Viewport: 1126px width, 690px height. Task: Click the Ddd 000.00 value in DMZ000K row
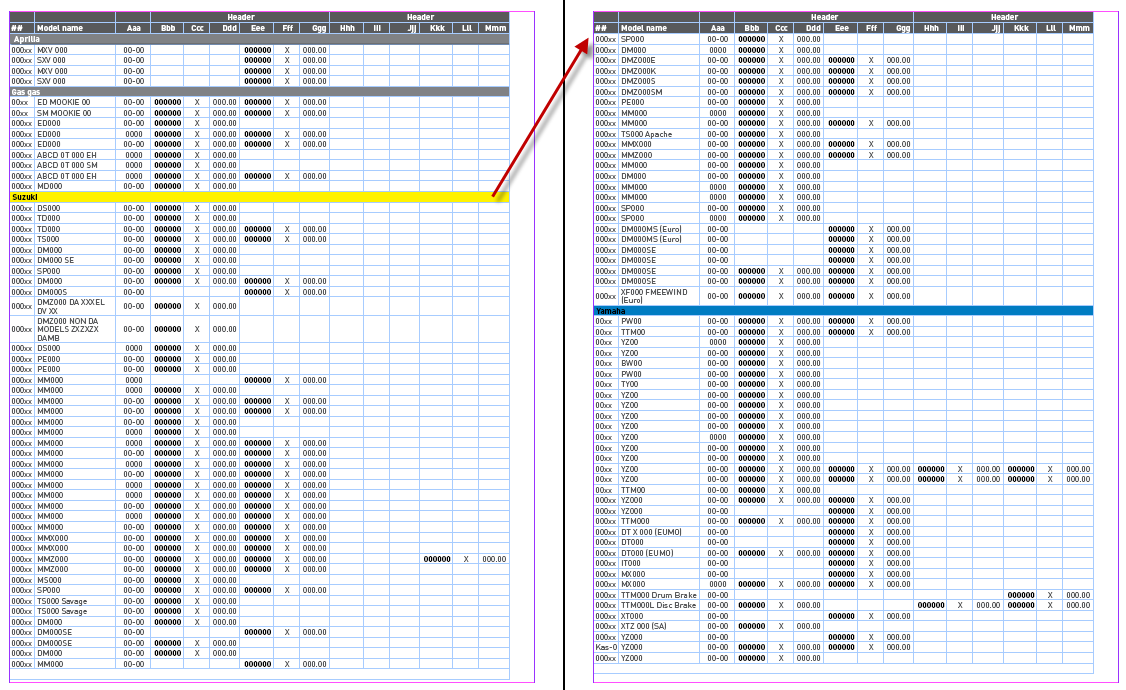coord(809,71)
